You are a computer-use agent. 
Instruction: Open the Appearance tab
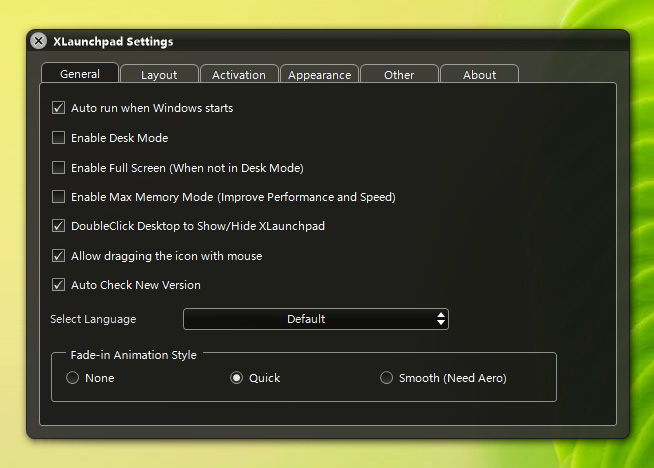(x=319, y=75)
